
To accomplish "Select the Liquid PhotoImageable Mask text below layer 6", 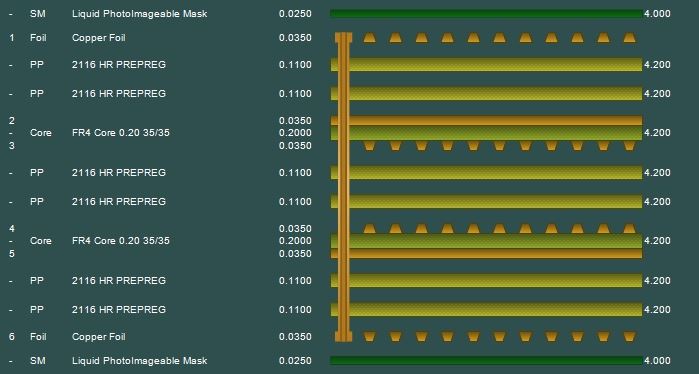I will point(140,361).
